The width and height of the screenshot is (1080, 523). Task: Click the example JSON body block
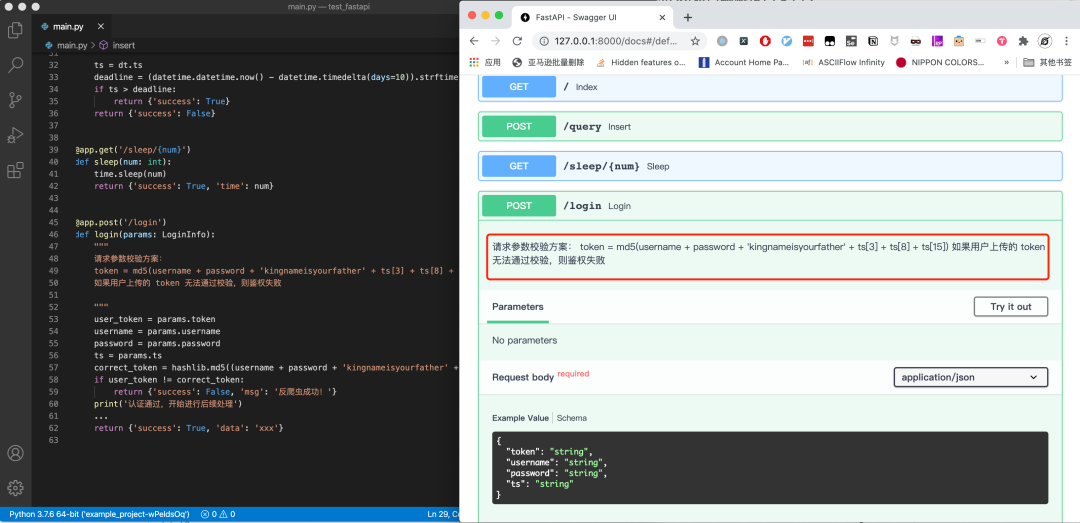[770, 468]
